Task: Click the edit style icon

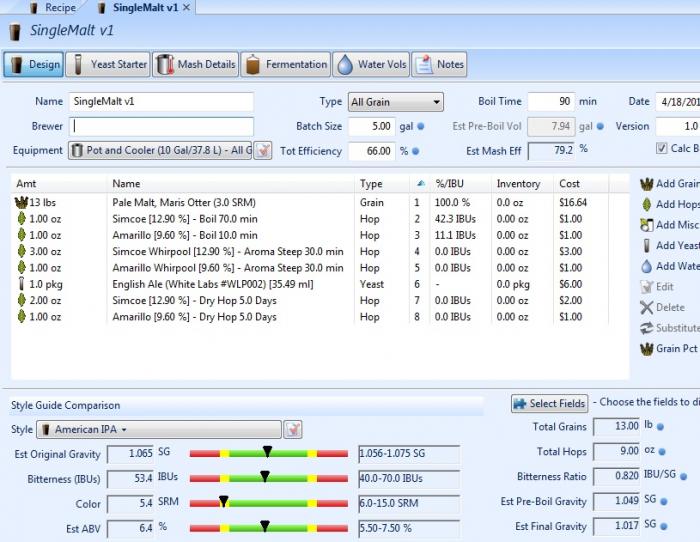Action: coord(293,429)
